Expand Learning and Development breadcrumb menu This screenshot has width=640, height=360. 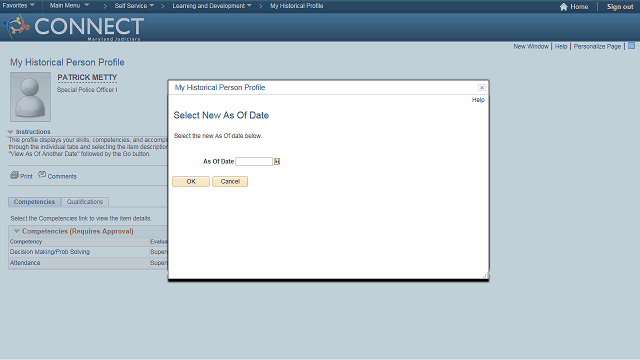click(x=212, y=6)
